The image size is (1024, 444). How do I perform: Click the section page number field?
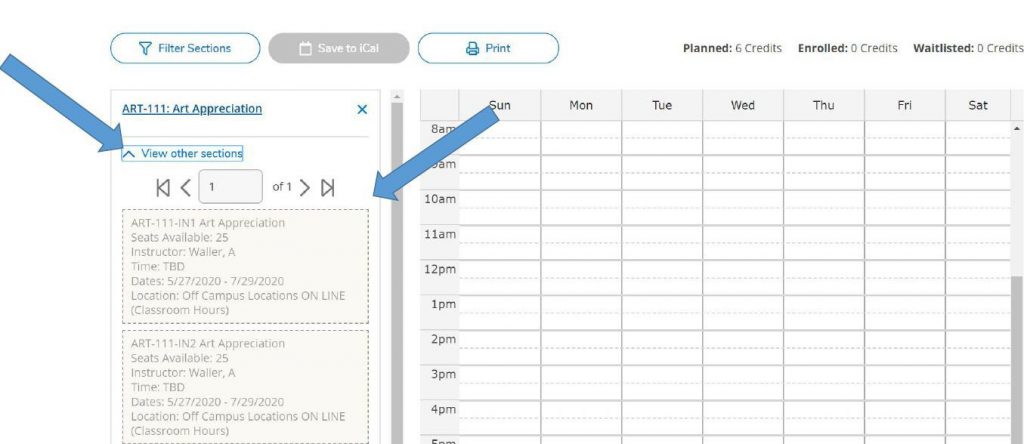click(230, 187)
